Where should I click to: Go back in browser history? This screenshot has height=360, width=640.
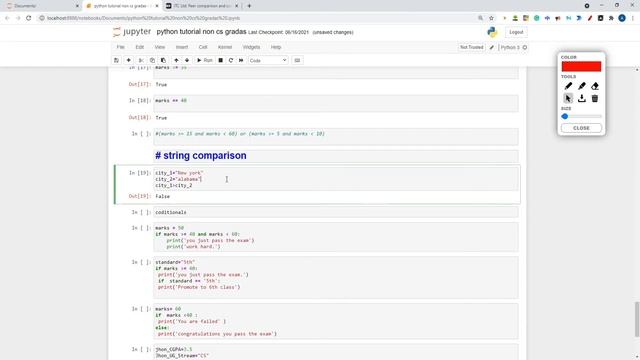[x=7, y=18]
